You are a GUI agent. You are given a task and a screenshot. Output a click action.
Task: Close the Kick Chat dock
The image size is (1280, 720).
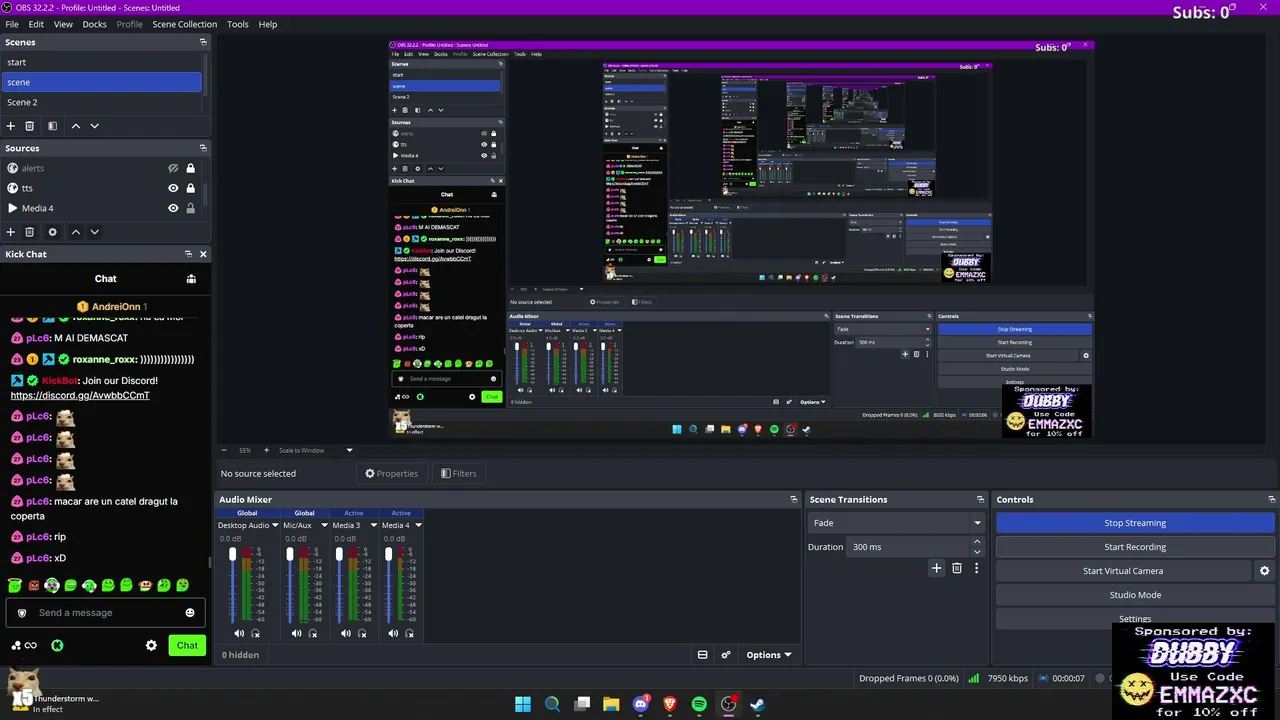coord(203,254)
